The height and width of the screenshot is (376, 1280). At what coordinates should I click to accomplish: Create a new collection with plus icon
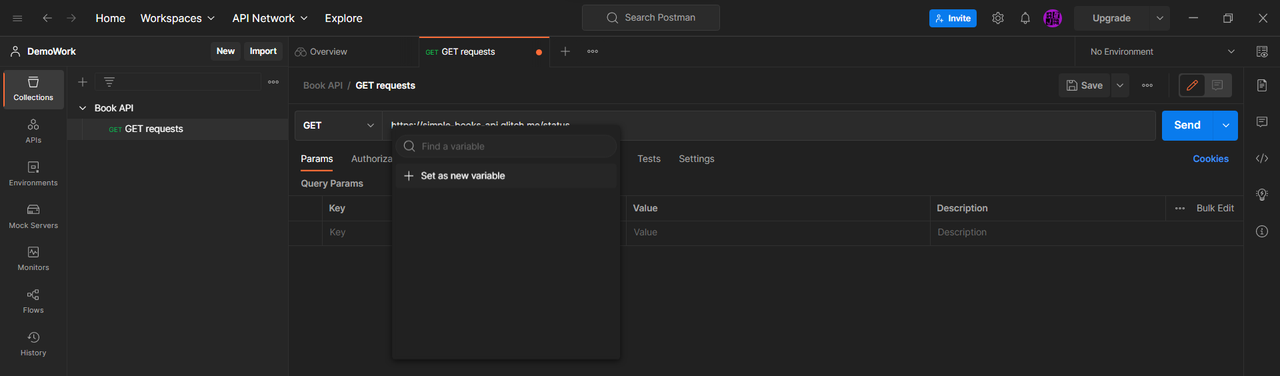pyautogui.click(x=82, y=82)
